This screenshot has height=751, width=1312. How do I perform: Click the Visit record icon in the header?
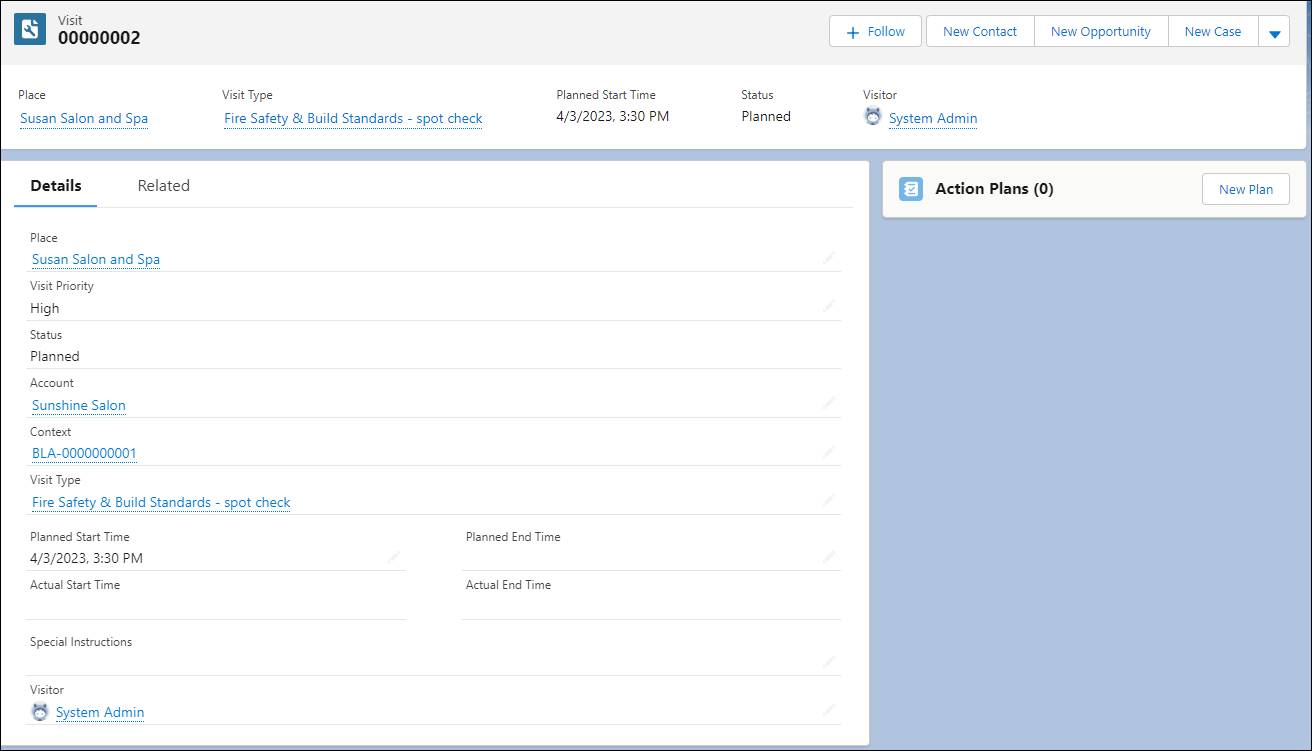click(x=29, y=29)
